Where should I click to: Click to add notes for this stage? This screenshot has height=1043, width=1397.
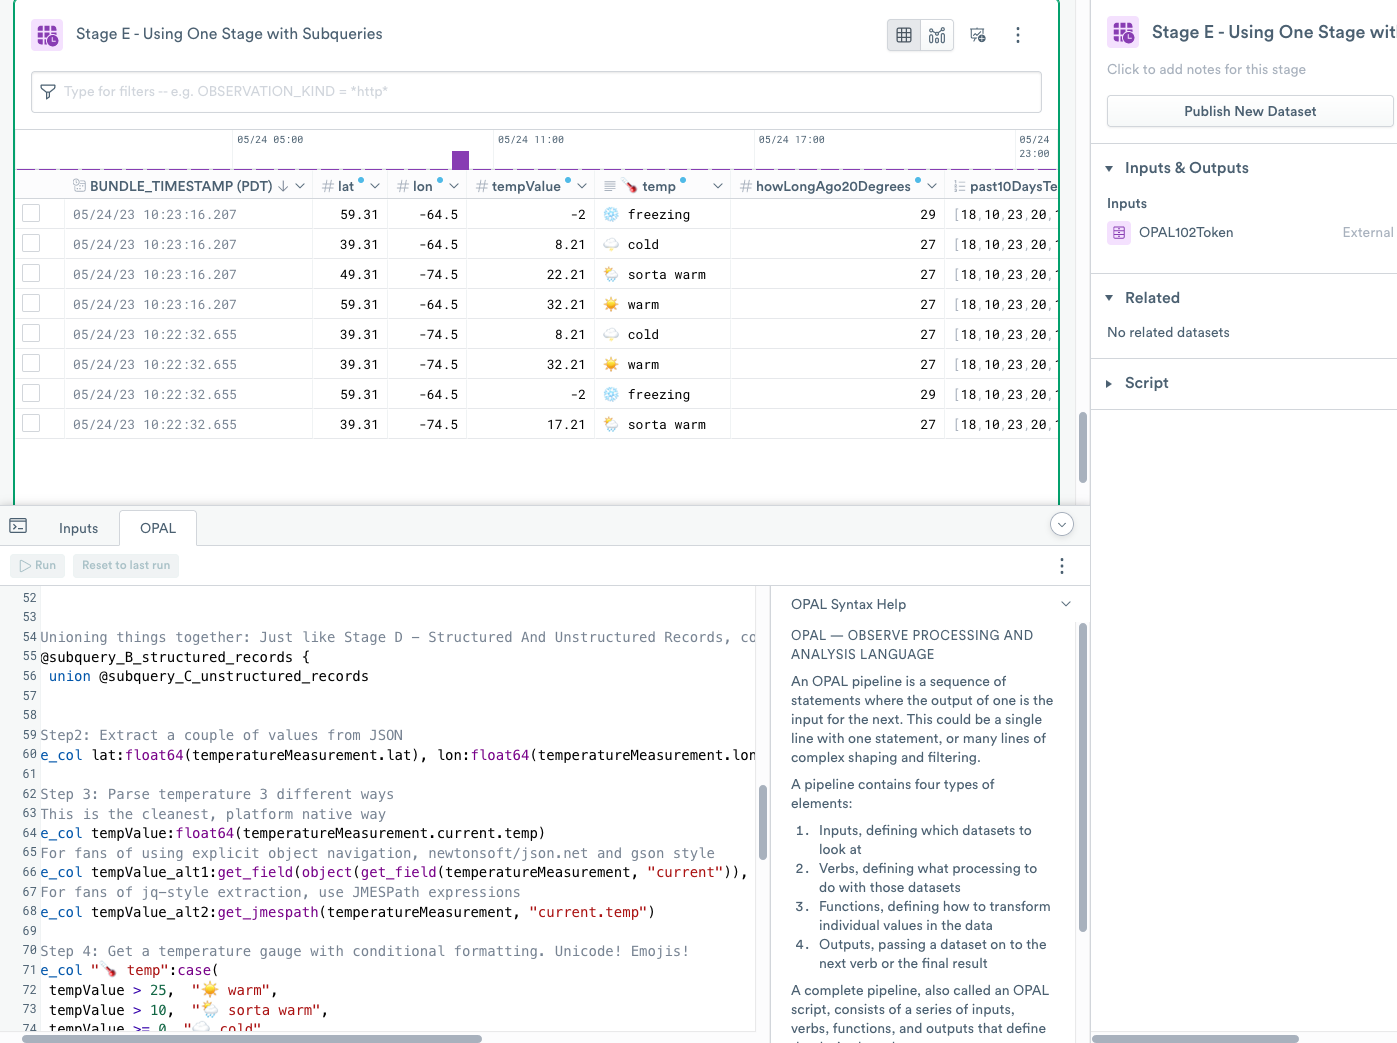click(1206, 70)
